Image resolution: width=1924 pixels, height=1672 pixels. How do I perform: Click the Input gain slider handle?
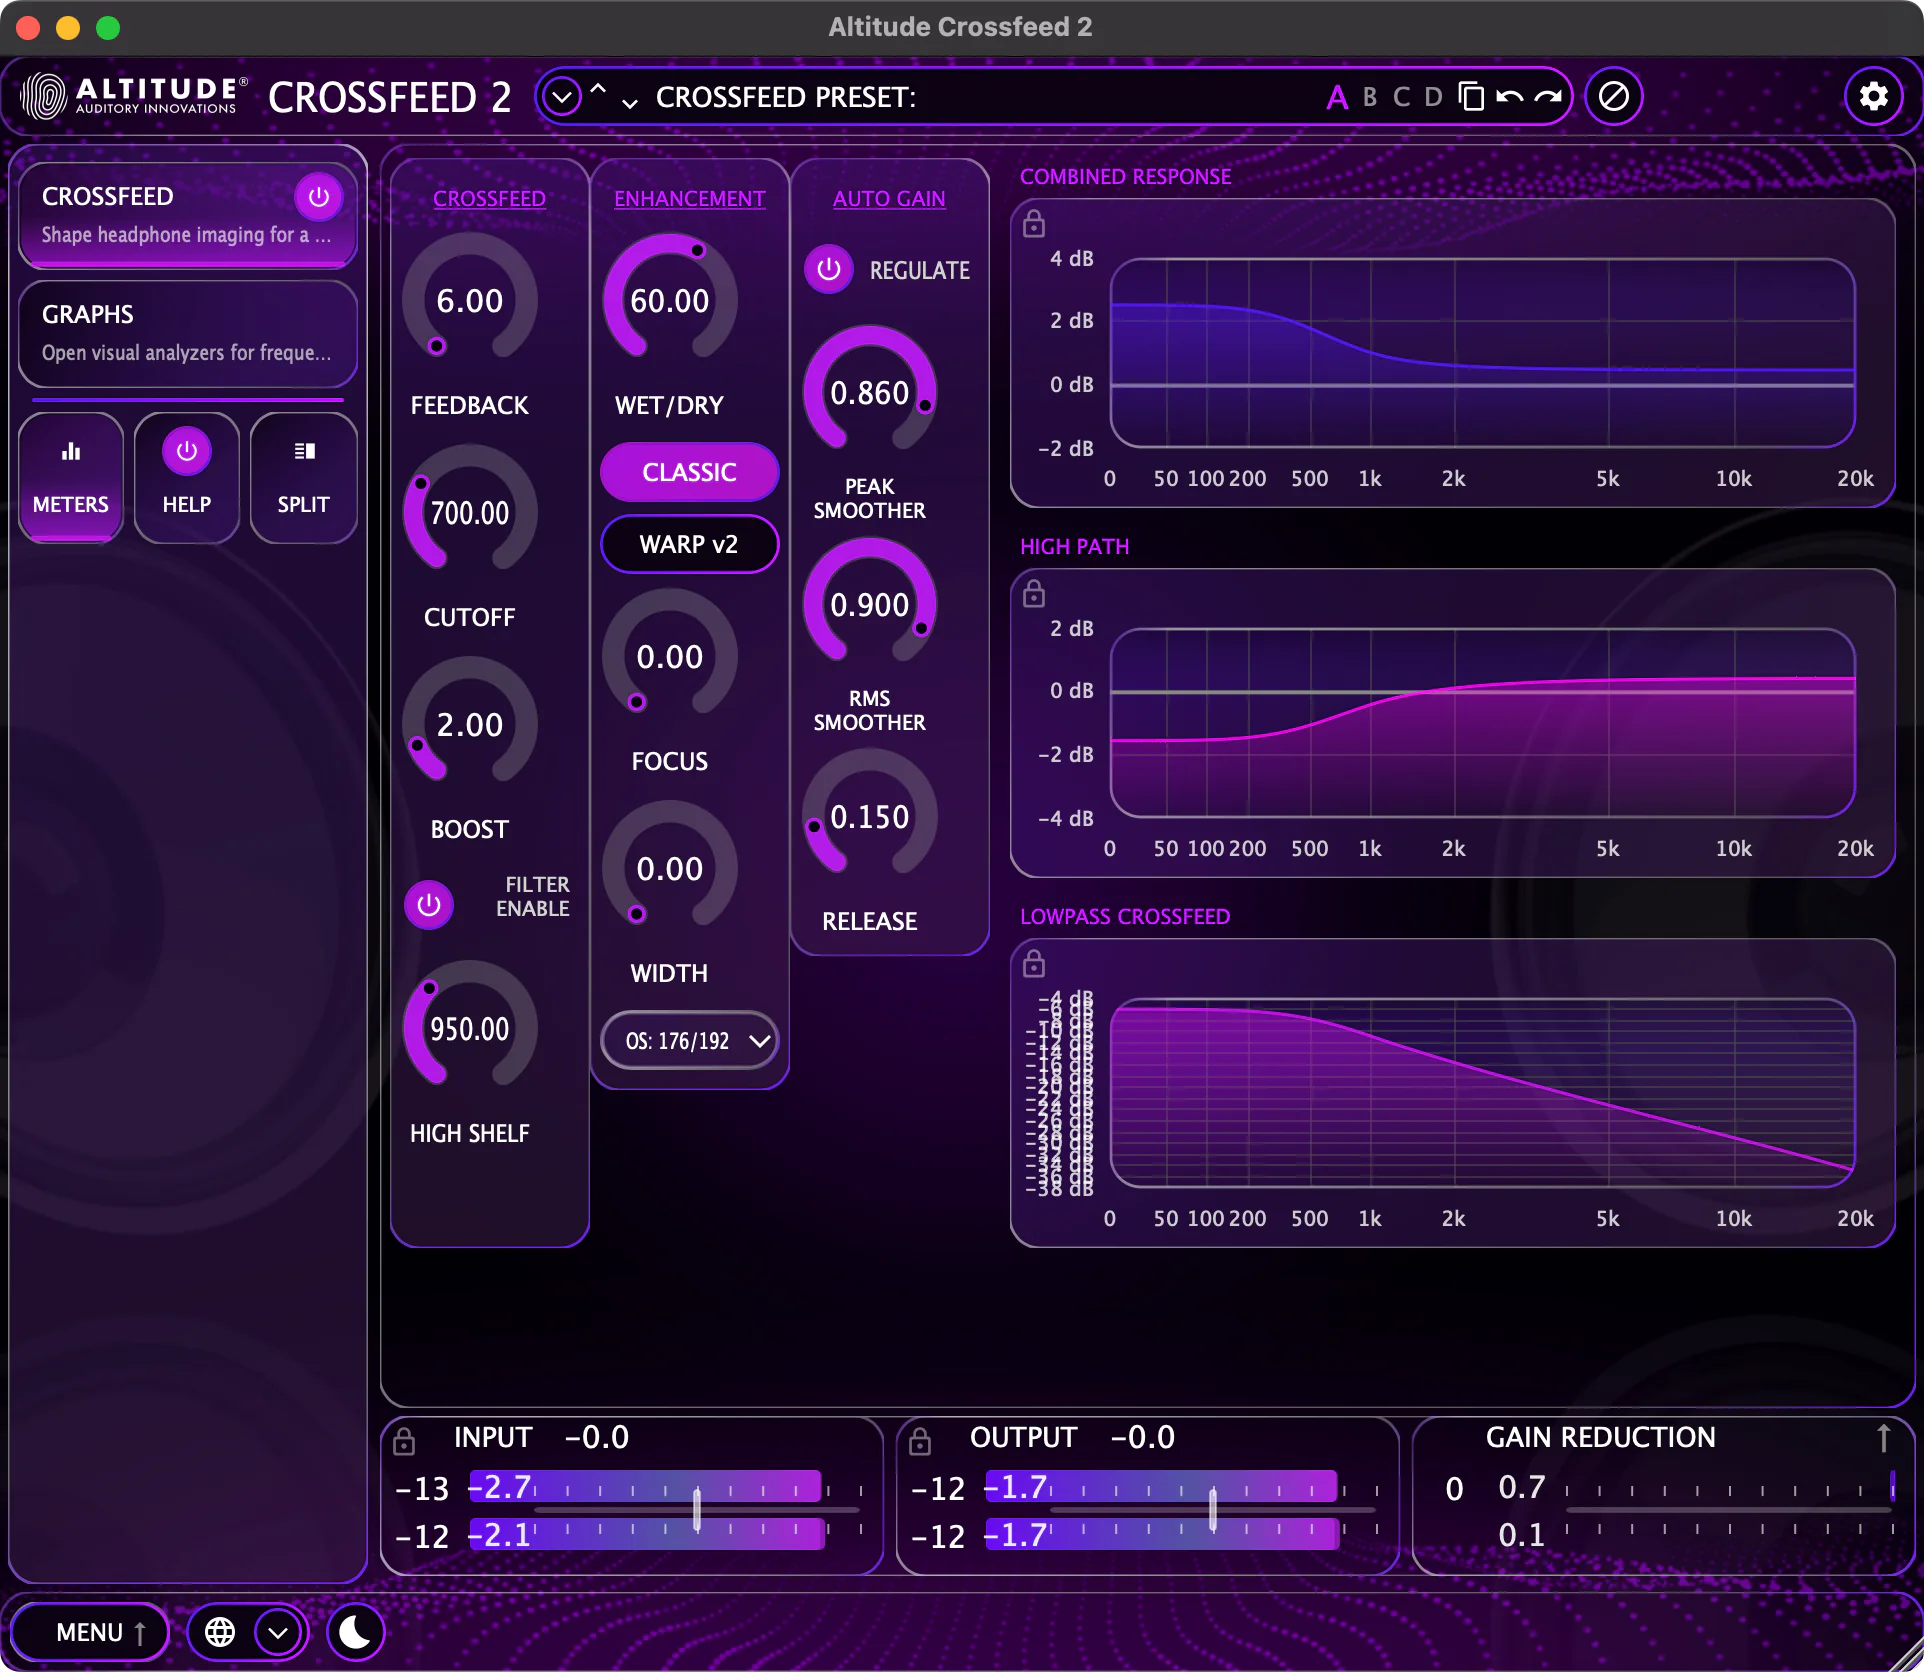click(697, 1510)
